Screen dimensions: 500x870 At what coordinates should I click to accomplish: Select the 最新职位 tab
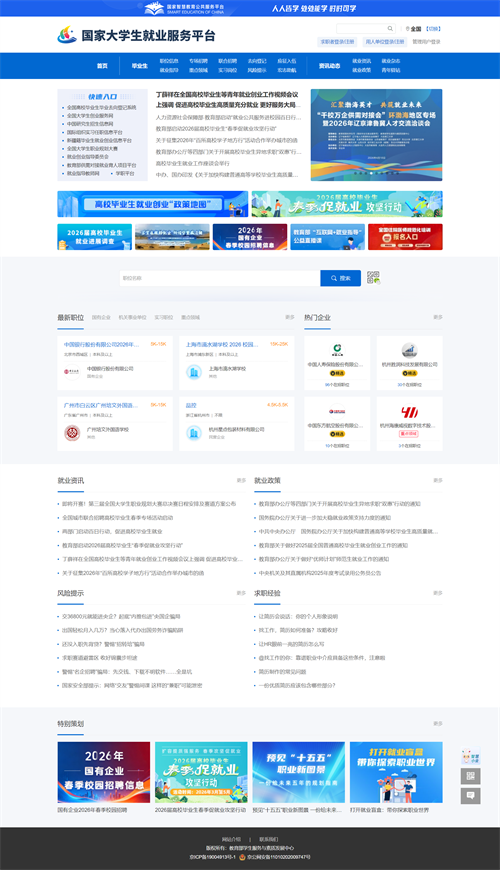tap(70, 317)
